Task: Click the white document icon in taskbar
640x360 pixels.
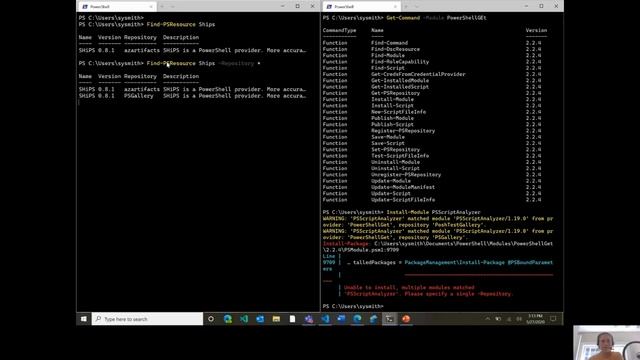Action: pyautogui.click(x=292, y=319)
